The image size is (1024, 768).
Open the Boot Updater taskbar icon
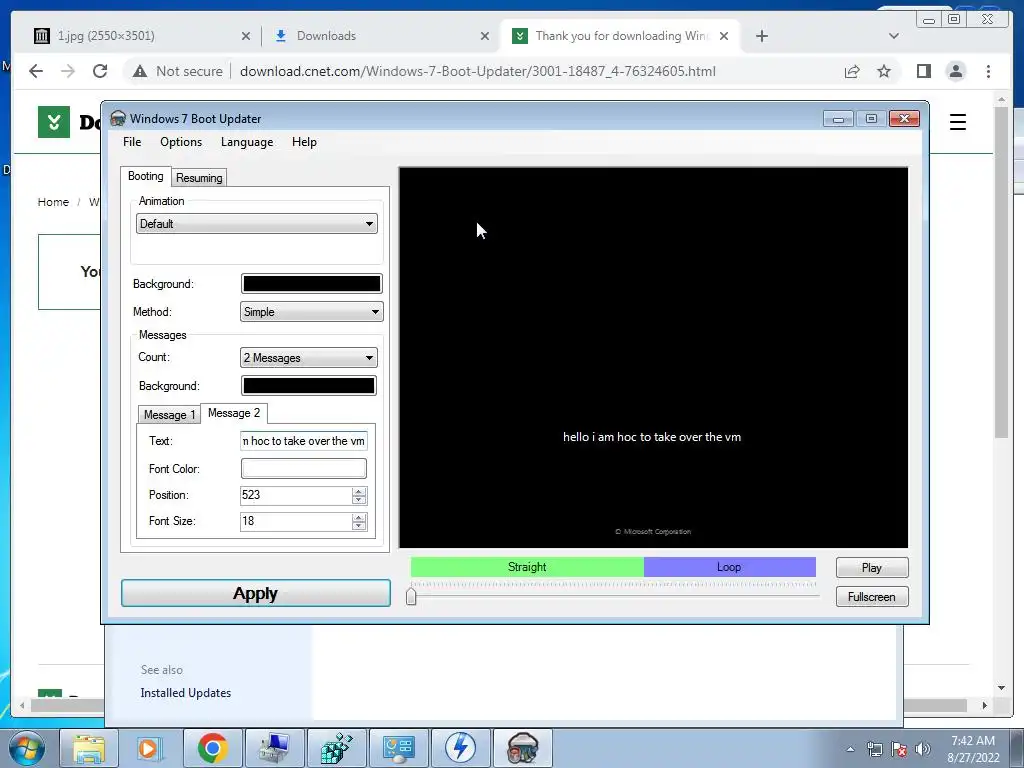(522, 748)
